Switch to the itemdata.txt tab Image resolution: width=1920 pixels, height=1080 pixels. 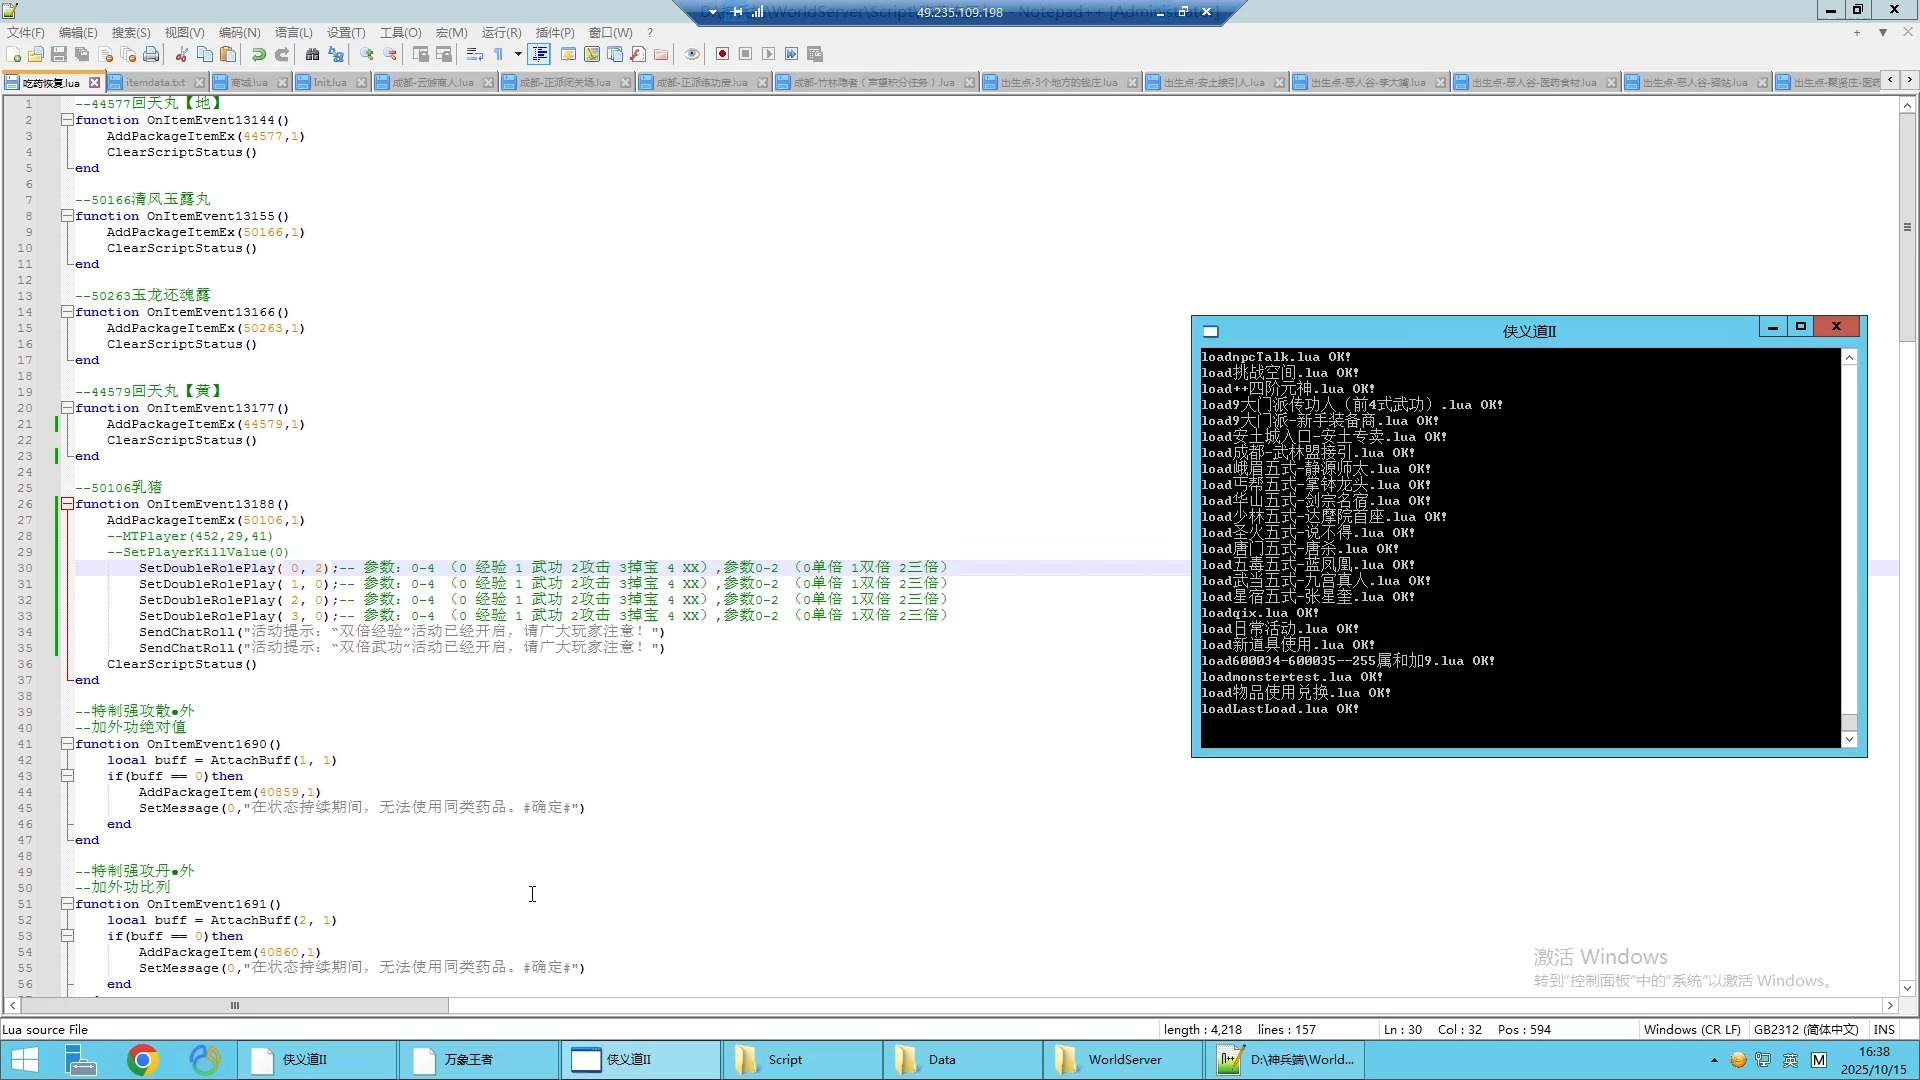(155, 82)
